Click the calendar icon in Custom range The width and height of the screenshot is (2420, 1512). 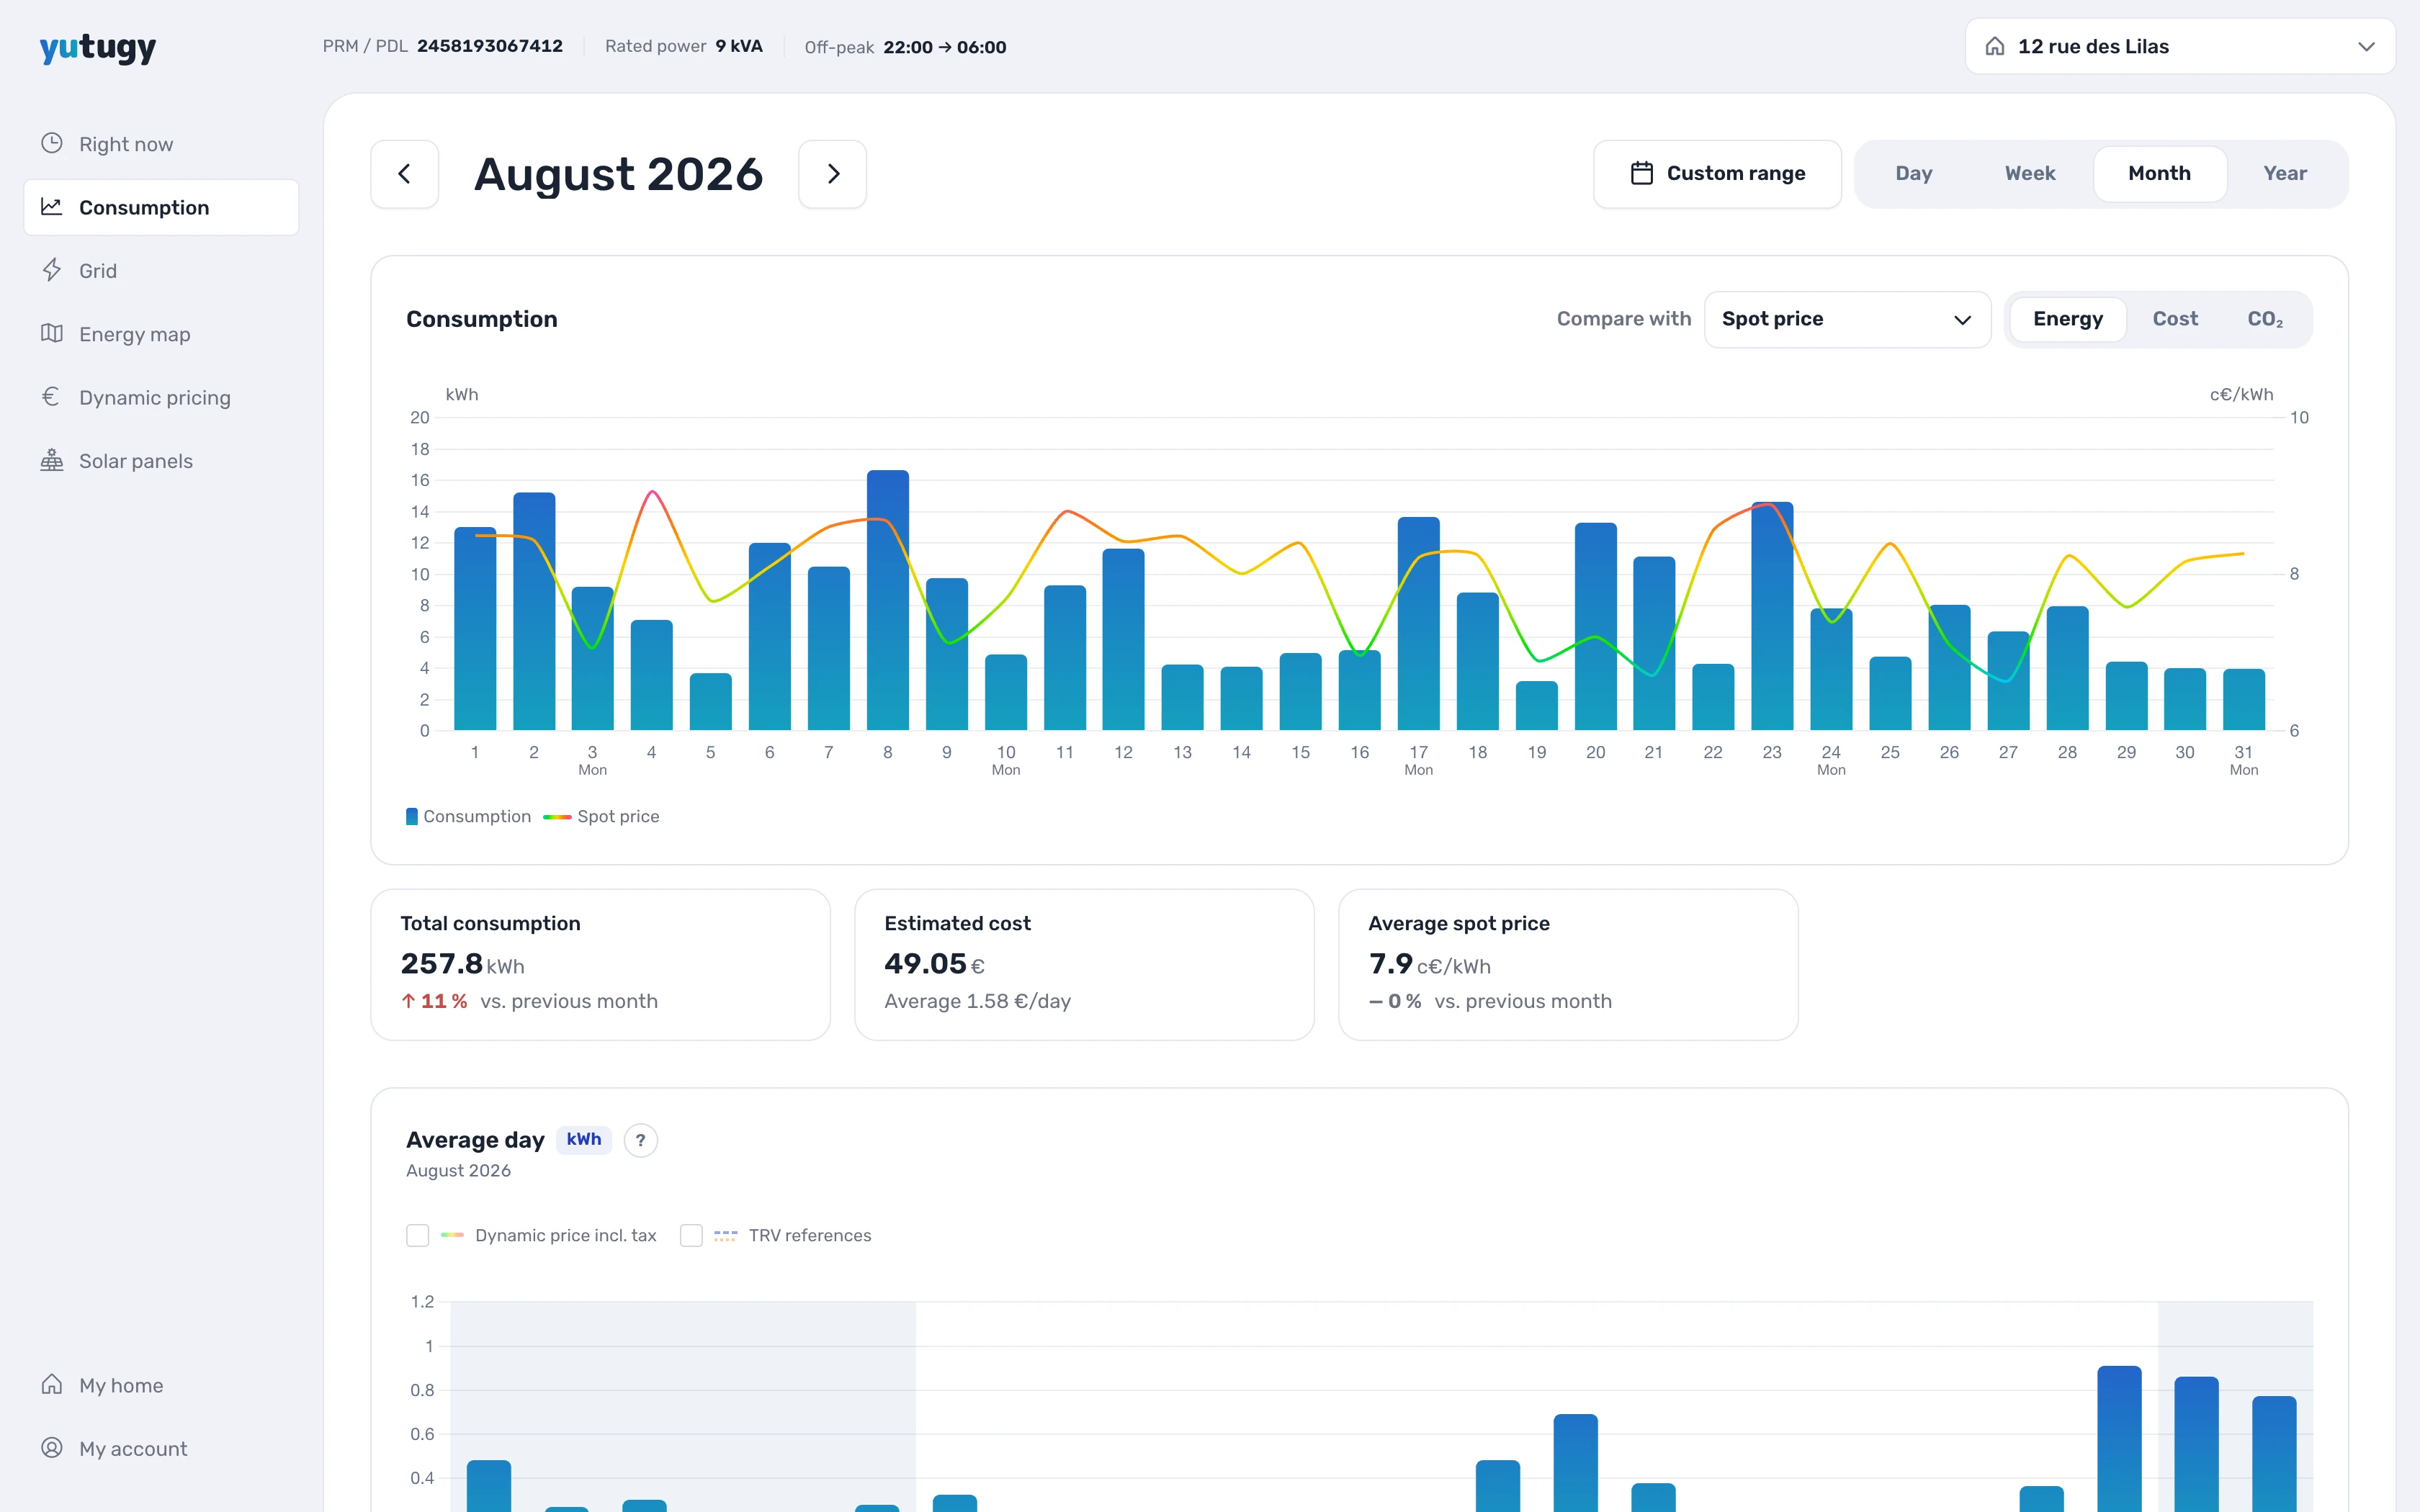1641,173
